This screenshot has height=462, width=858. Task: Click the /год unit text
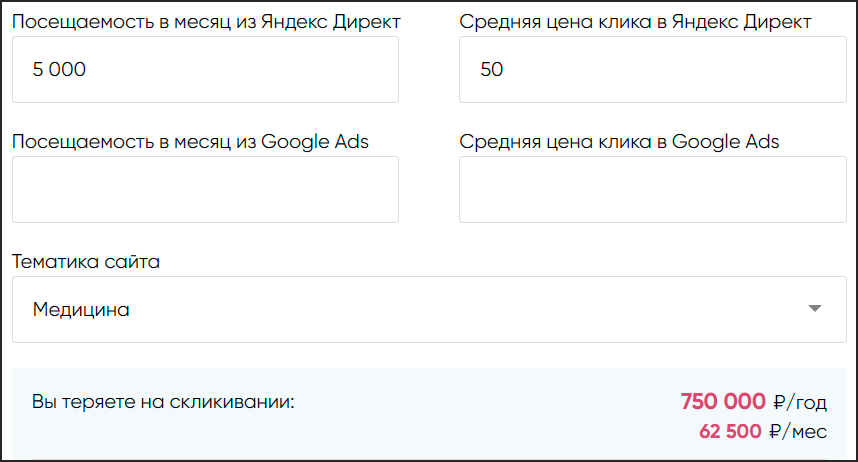click(x=811, y=402)
